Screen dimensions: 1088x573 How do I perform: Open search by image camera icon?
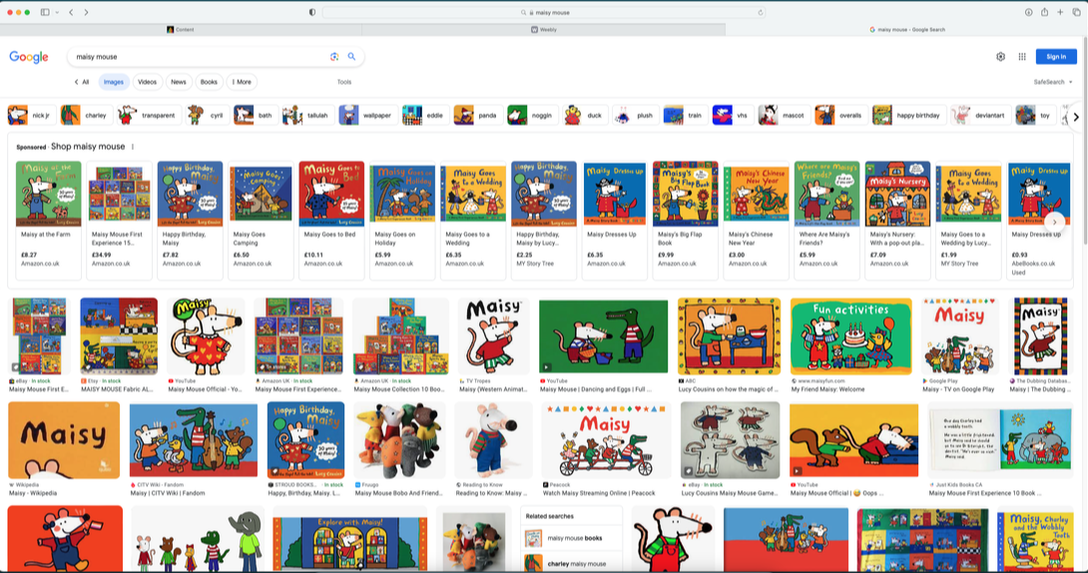(334, 57)
